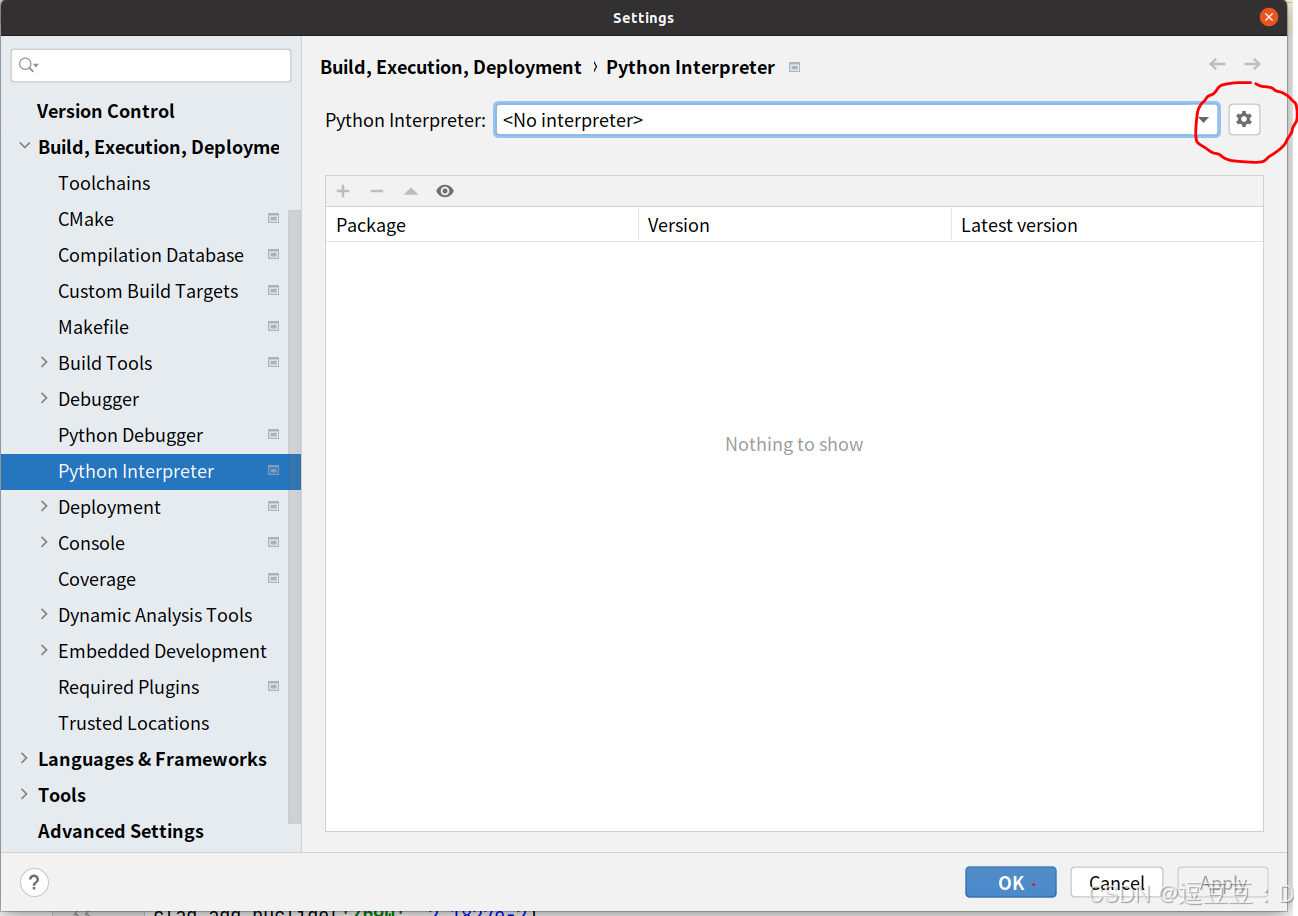Open the Python Interpreter dropdown arrow
The width and height of the screenshot is (1298, 916).
tap(1204, 120)
